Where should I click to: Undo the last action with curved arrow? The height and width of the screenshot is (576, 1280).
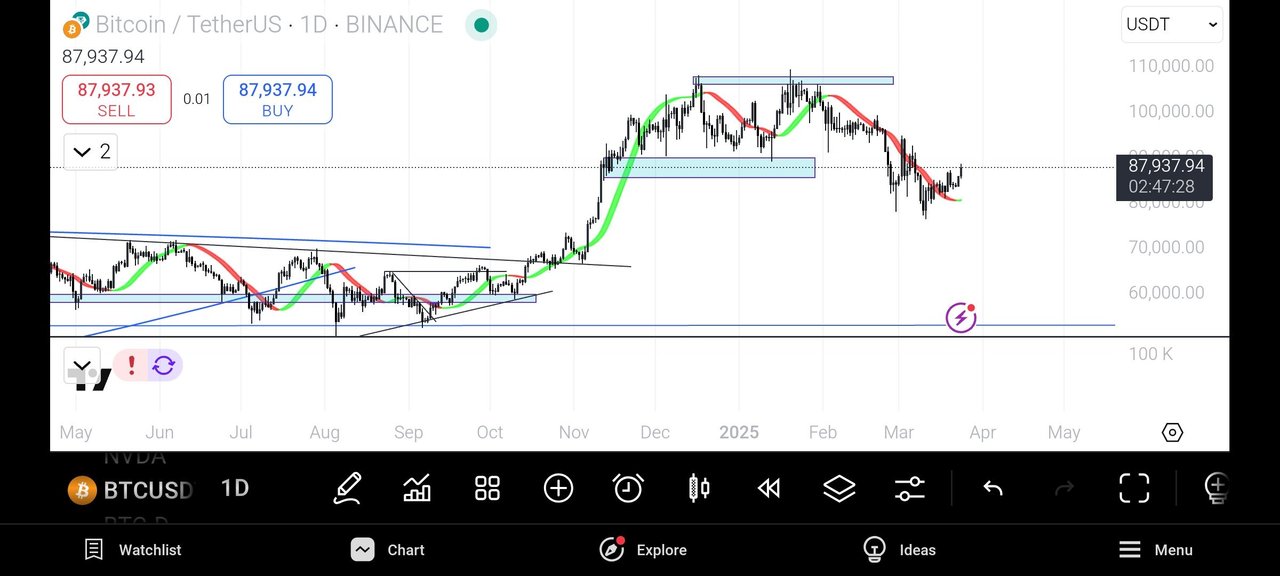click(993, 488)
